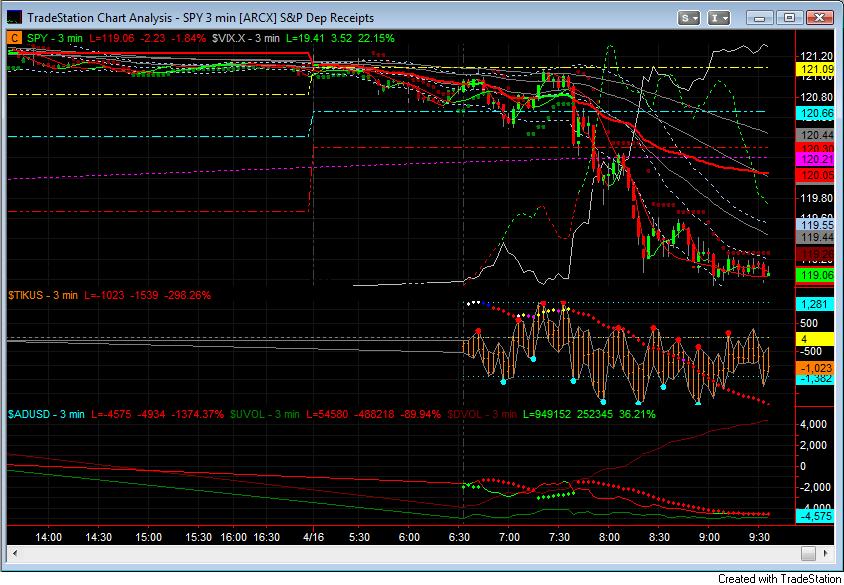The height and width of the screenshot is (585, 844).
Task: Select the 'SPY - 3 min' symbol label
Action: coord(55,38)
